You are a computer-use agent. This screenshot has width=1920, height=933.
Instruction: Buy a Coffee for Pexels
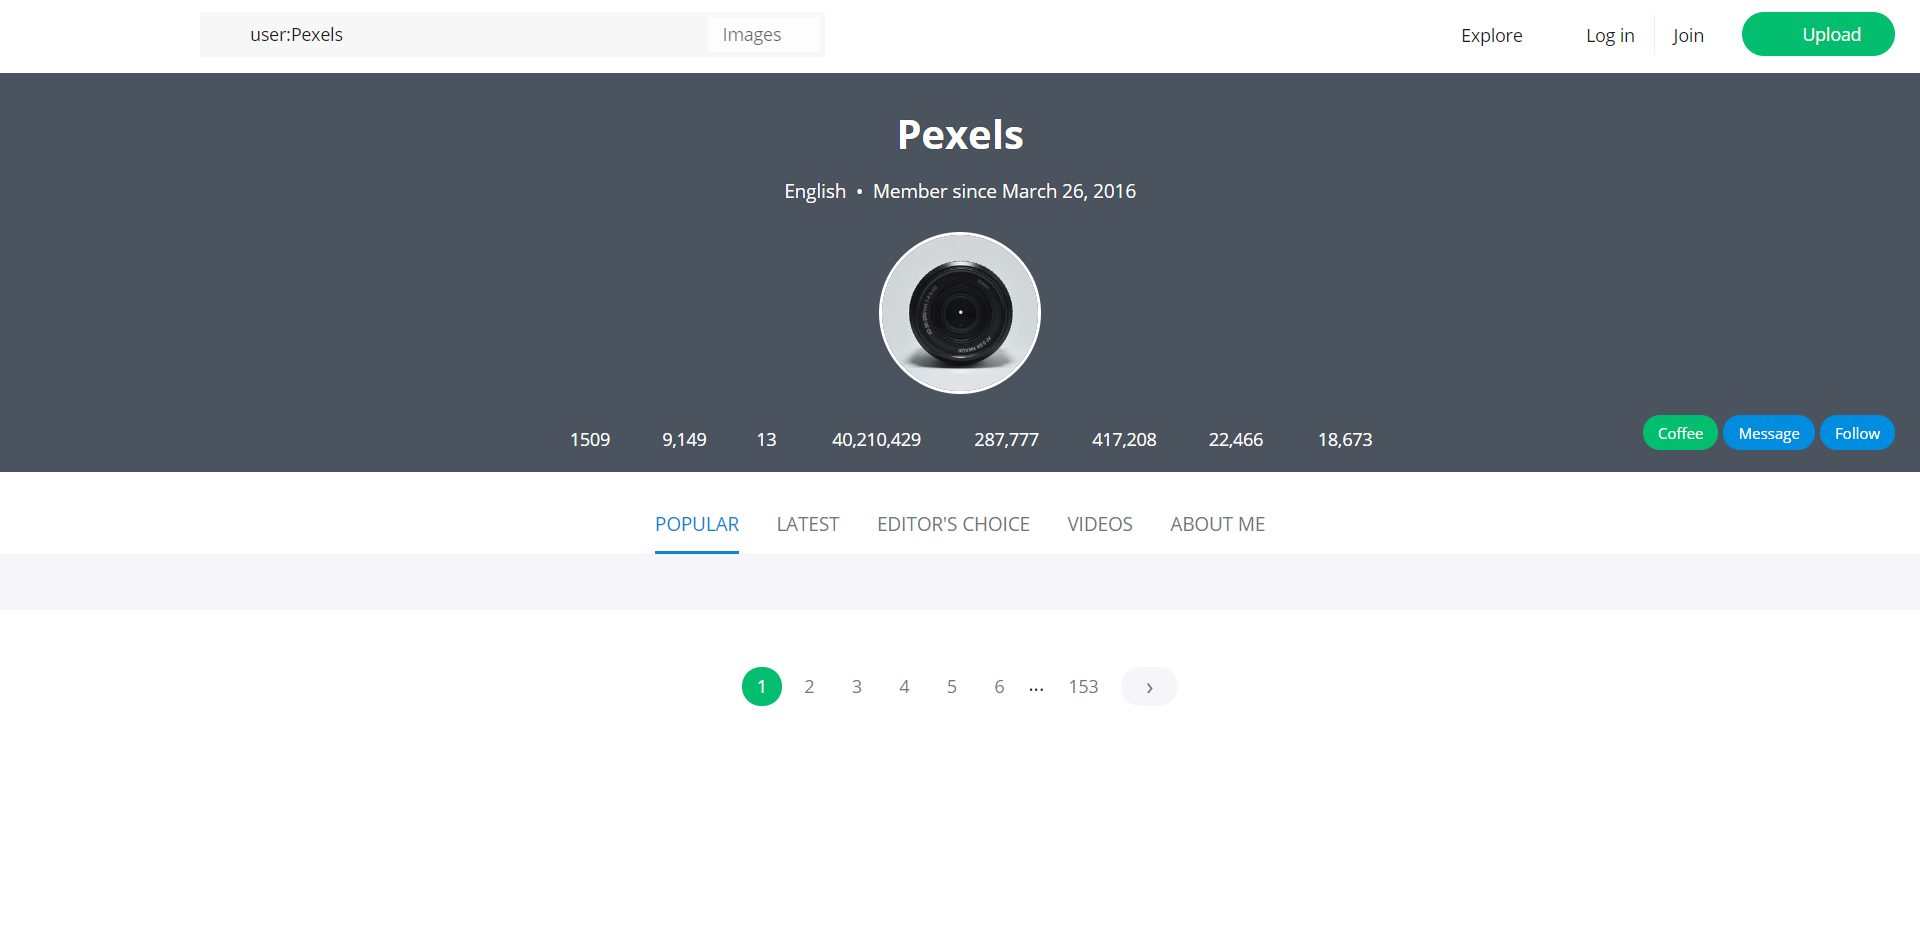tap(1679, 432)
